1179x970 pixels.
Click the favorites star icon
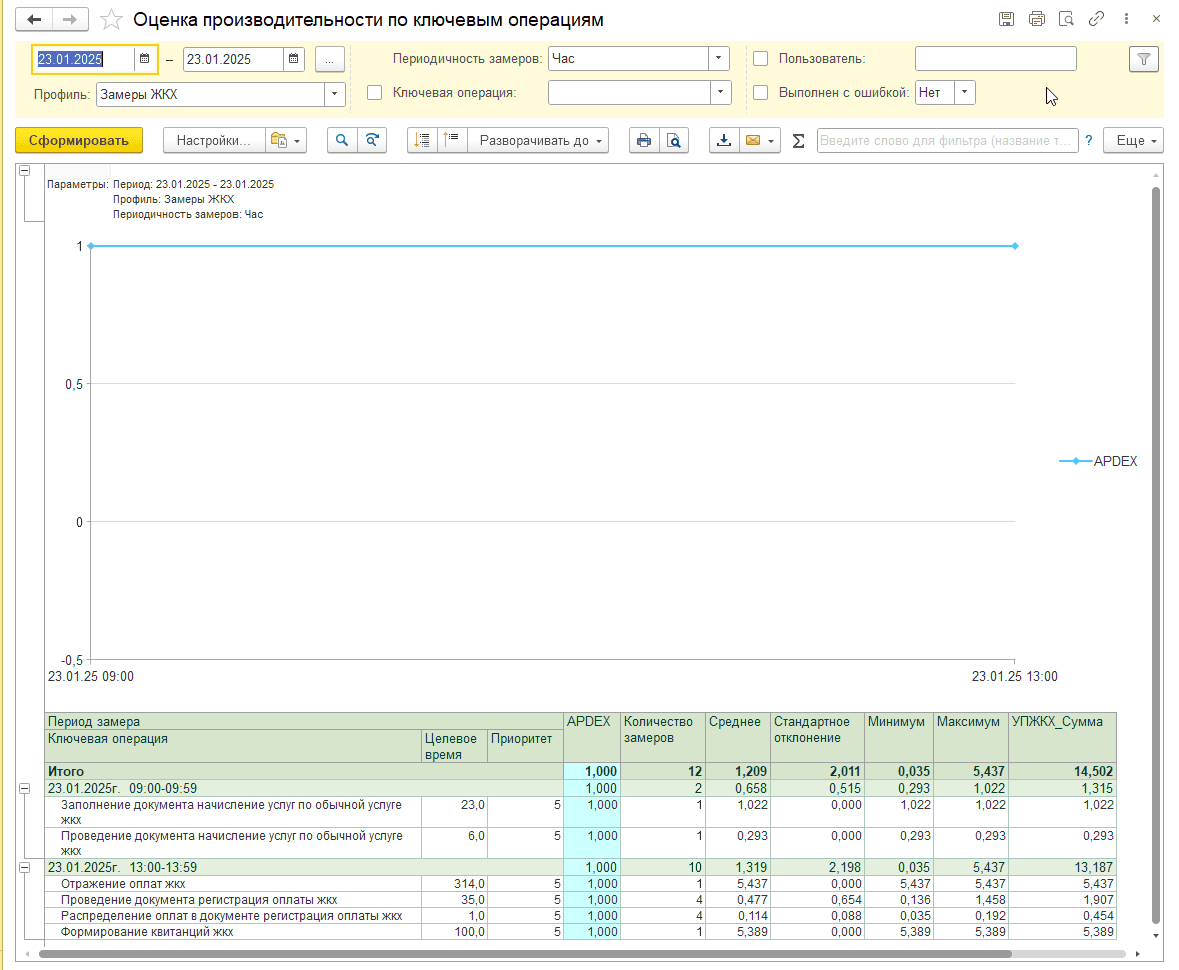[x=113, y=20]
